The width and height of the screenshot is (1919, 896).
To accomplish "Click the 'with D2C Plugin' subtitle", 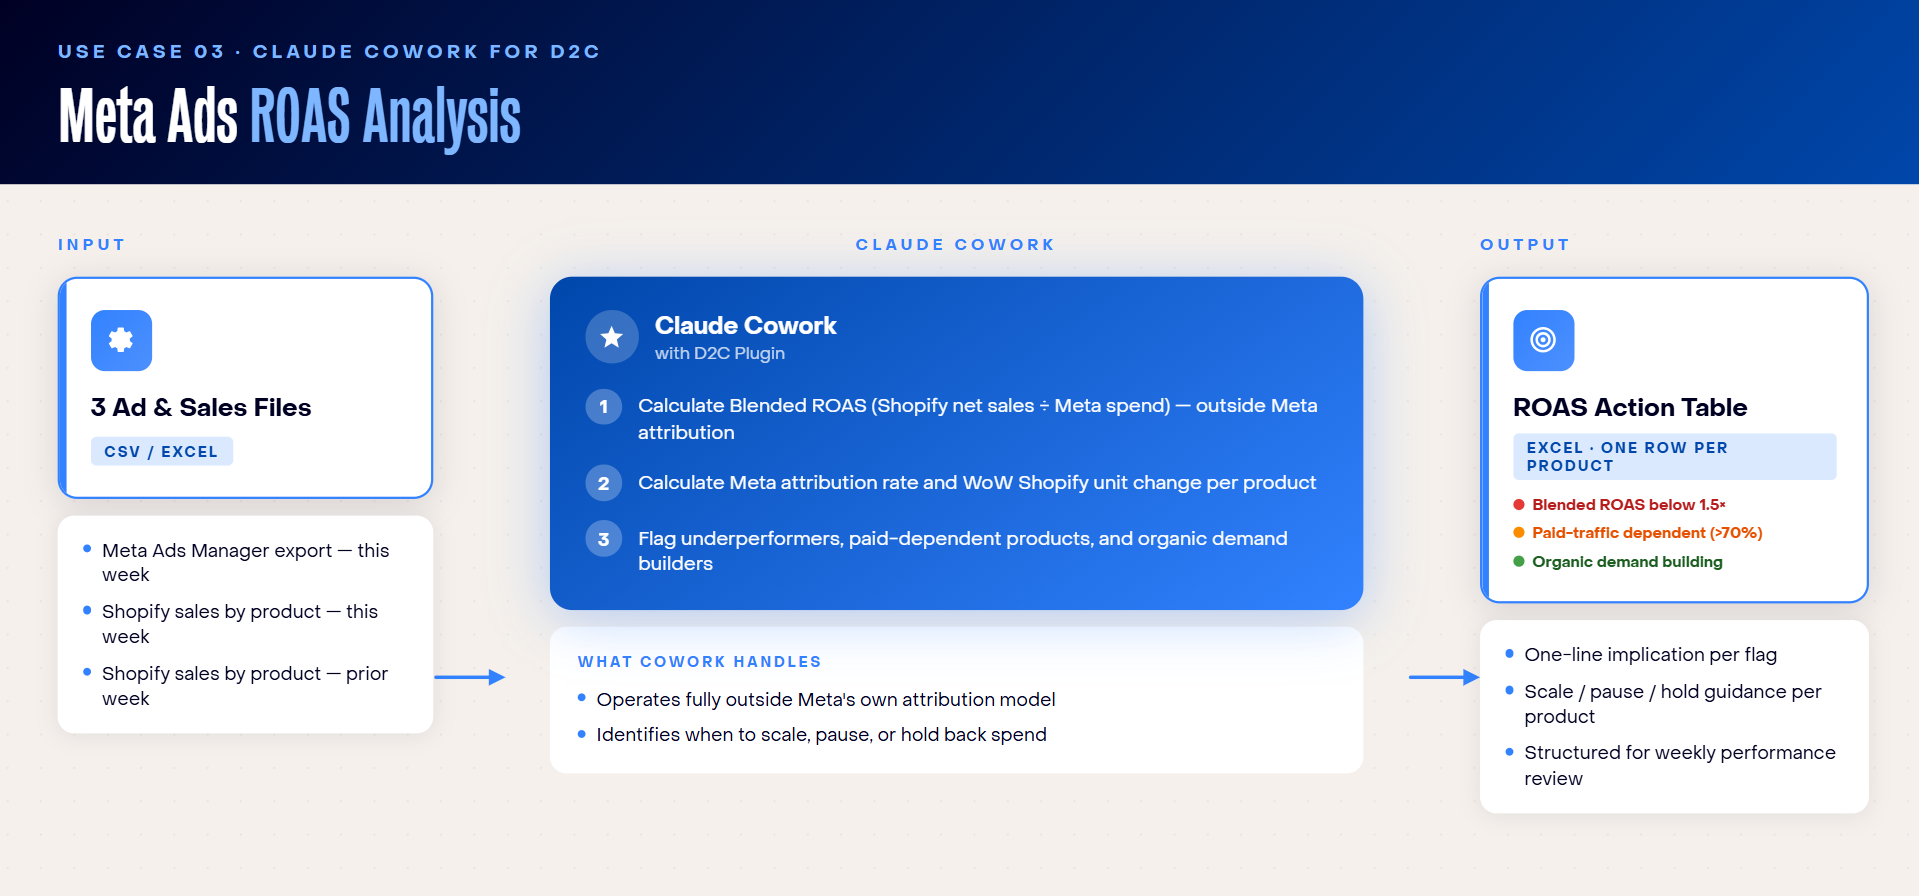I will [720, 353].
